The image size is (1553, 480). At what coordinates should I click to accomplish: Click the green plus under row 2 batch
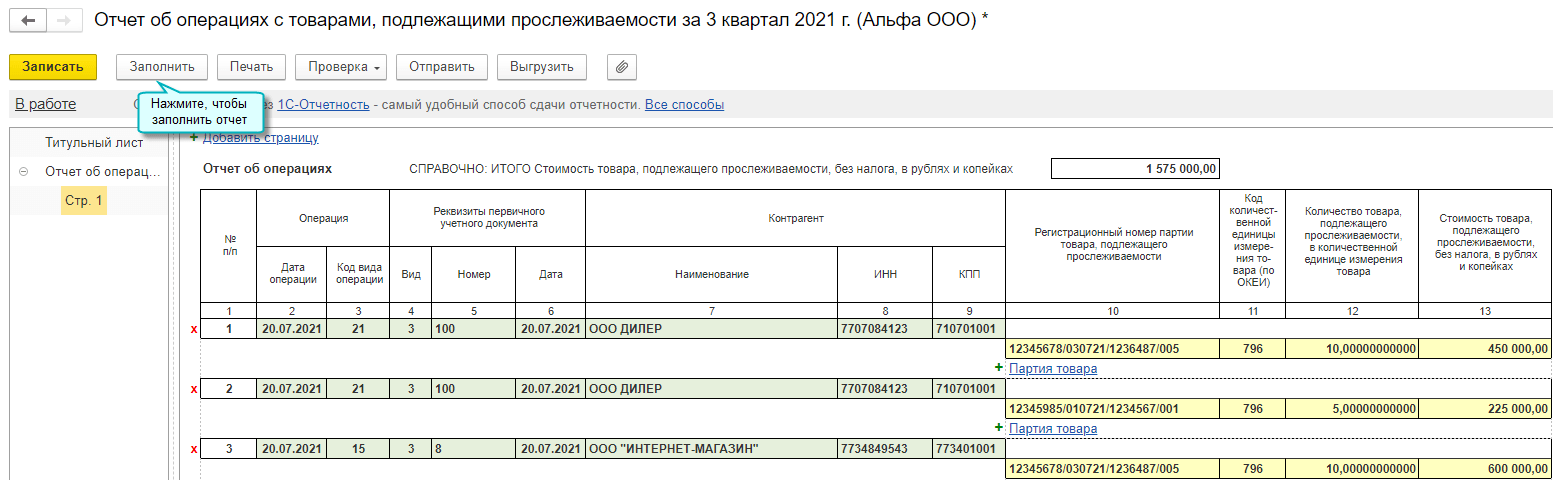[998, 428]
